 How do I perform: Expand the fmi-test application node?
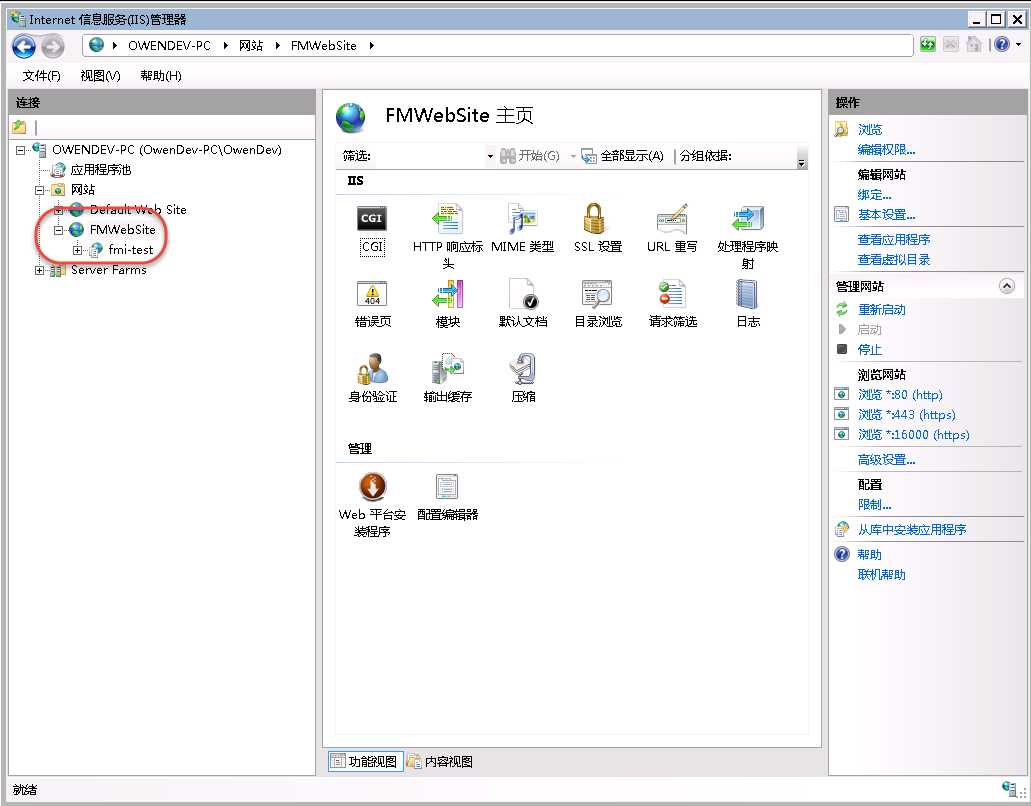point(78,250)
